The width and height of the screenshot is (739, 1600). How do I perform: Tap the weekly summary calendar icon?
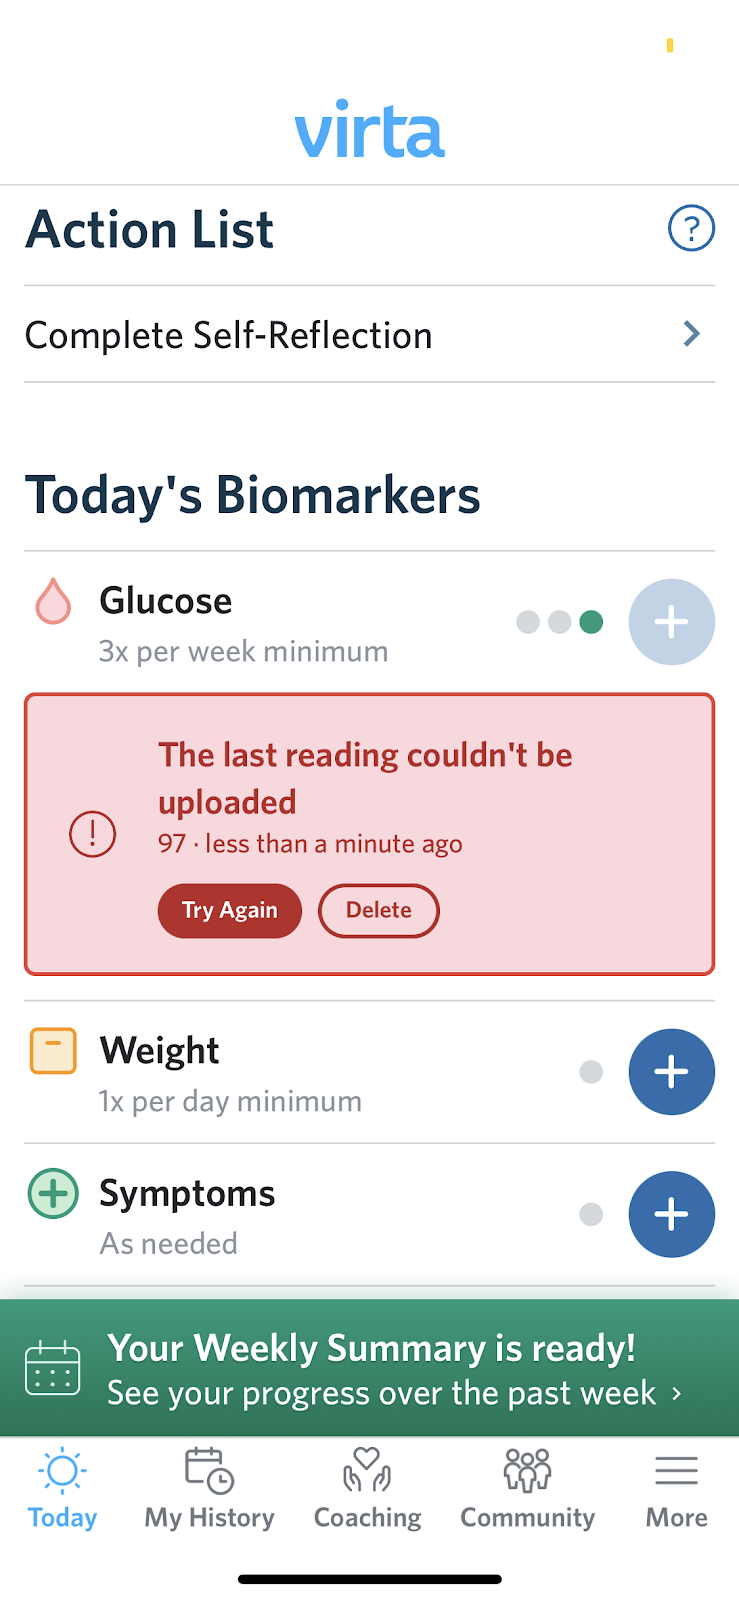click(53, 1368)
